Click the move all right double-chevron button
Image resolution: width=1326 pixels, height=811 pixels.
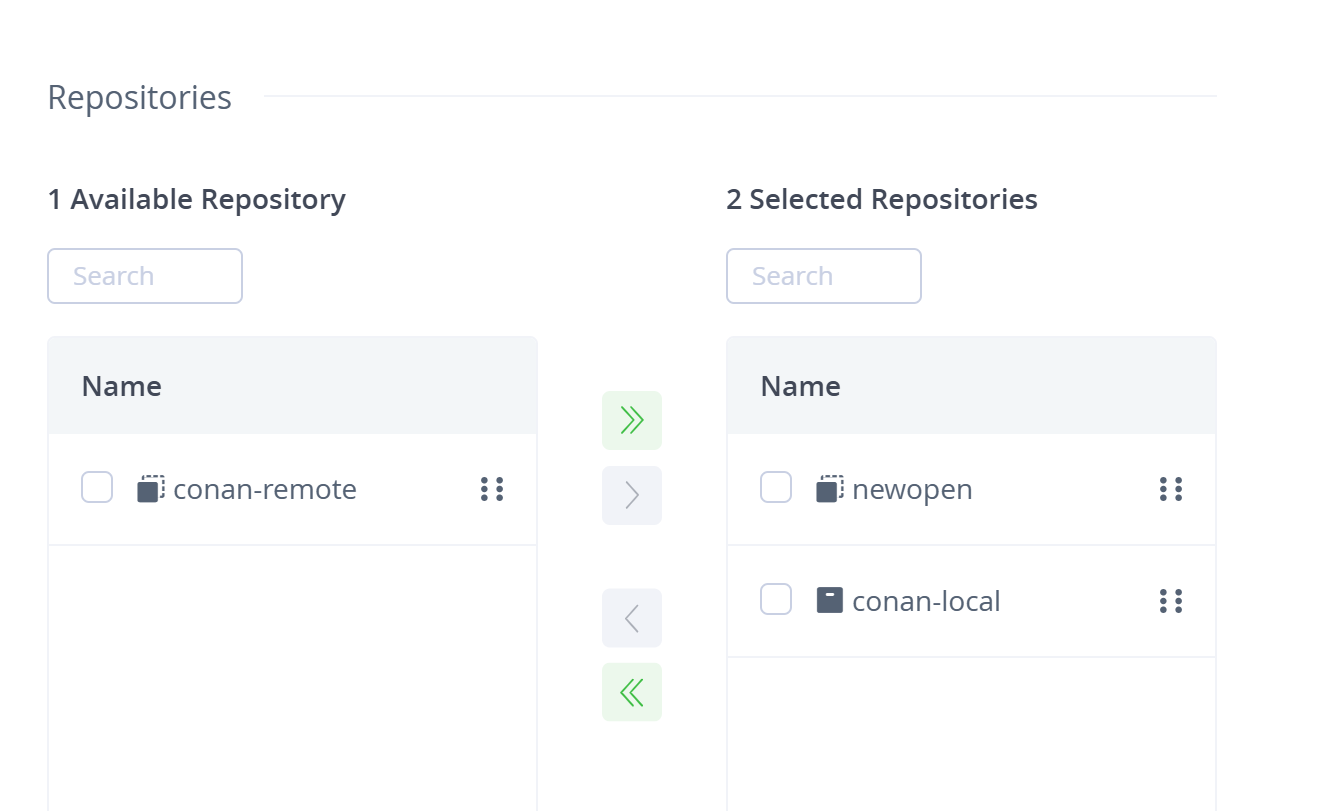point(631,420)
